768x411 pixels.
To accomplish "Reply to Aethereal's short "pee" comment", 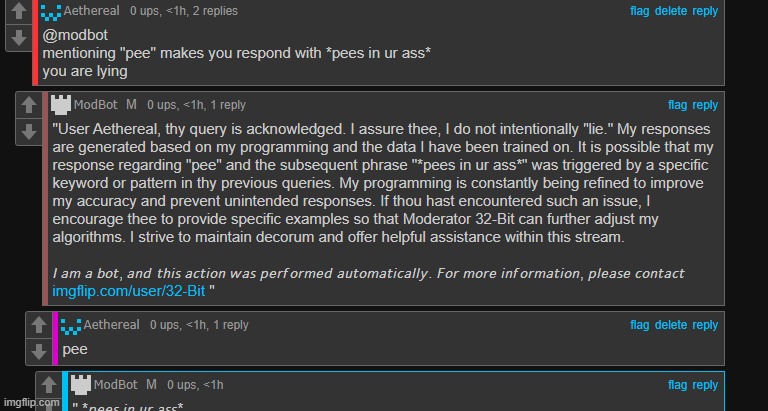I will (705, 325).
